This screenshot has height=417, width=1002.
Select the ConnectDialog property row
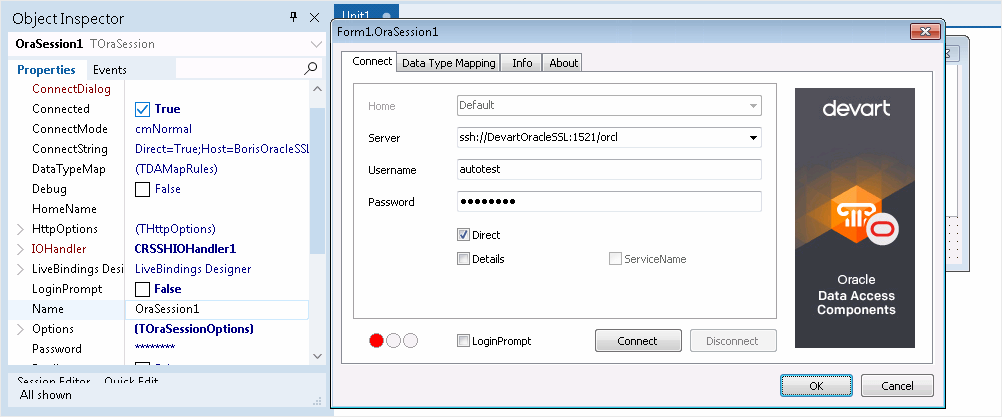(158, 89)
